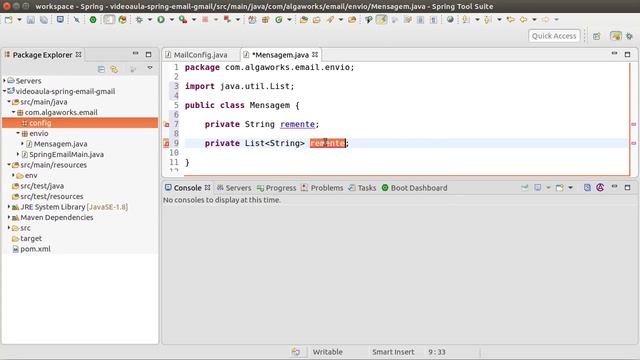Image resolution: width=640 pixels, height=360 pixels.
Task: Click the error marker on line 9
Action: (167, 143)
